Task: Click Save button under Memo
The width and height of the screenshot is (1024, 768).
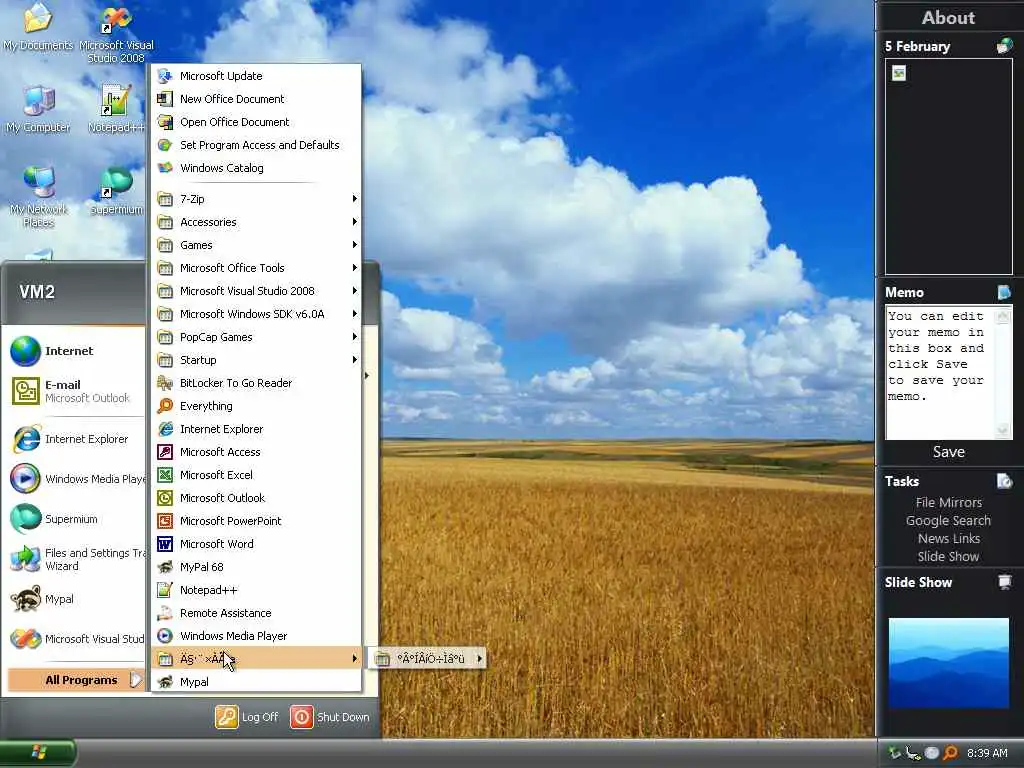Action: [948, 452]
